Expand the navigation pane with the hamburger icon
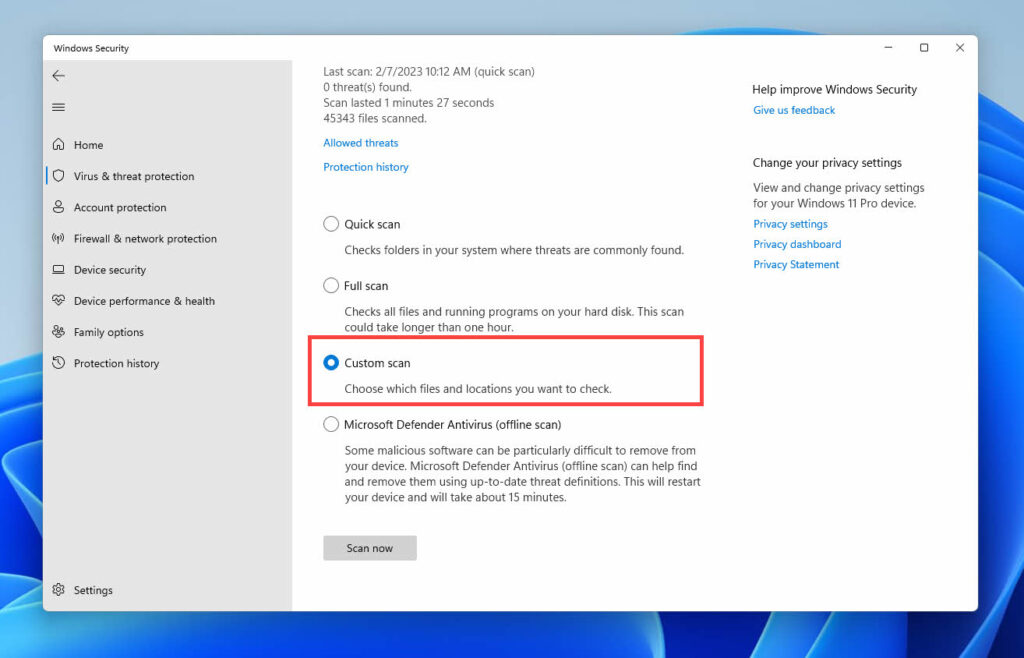 [58, 107]
